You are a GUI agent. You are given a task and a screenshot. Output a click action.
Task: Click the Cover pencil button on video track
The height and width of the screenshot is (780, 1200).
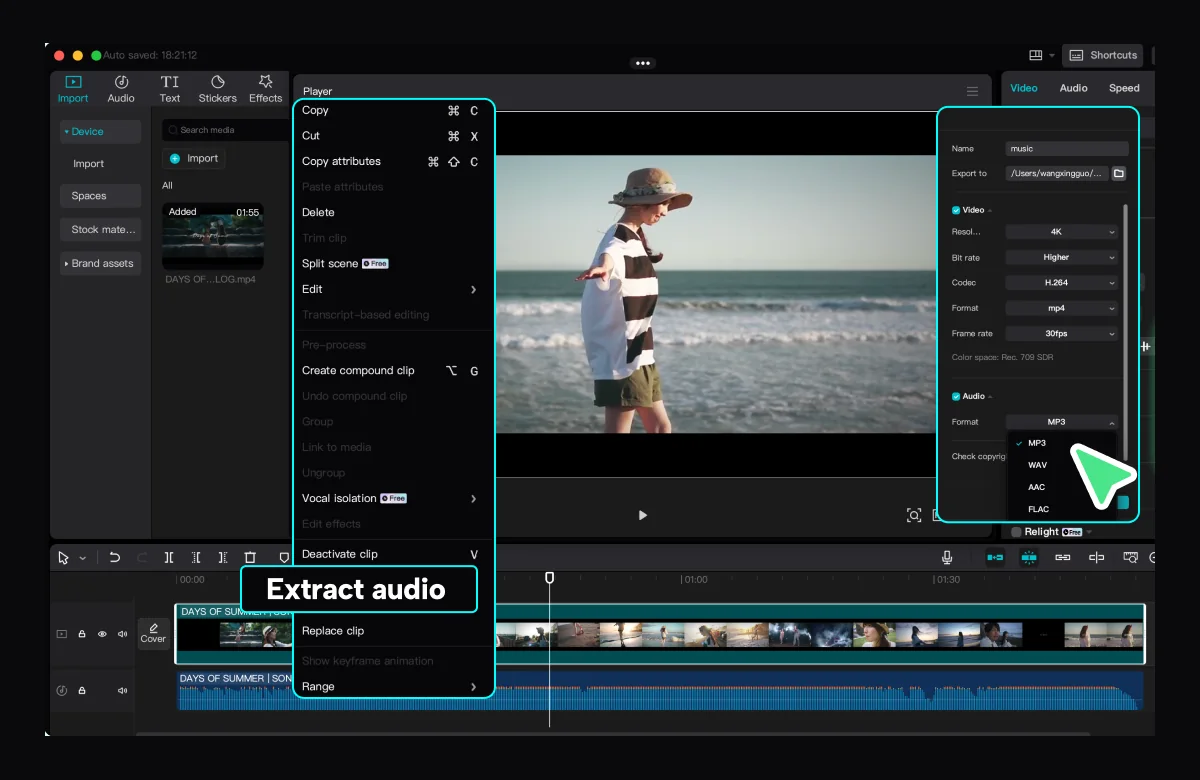click(153, 633)
